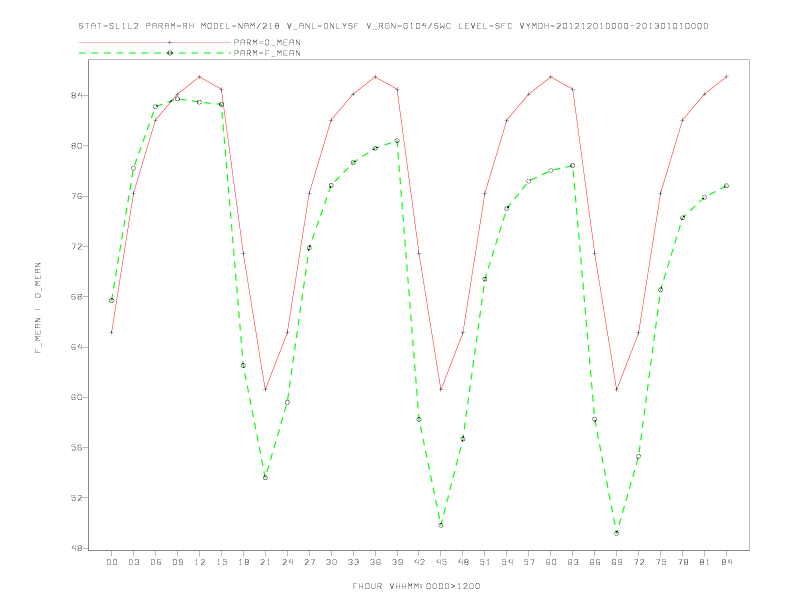Click x-axis tick label 60
The height and width of the screenshot is (612, 792).
click(551, 562)
